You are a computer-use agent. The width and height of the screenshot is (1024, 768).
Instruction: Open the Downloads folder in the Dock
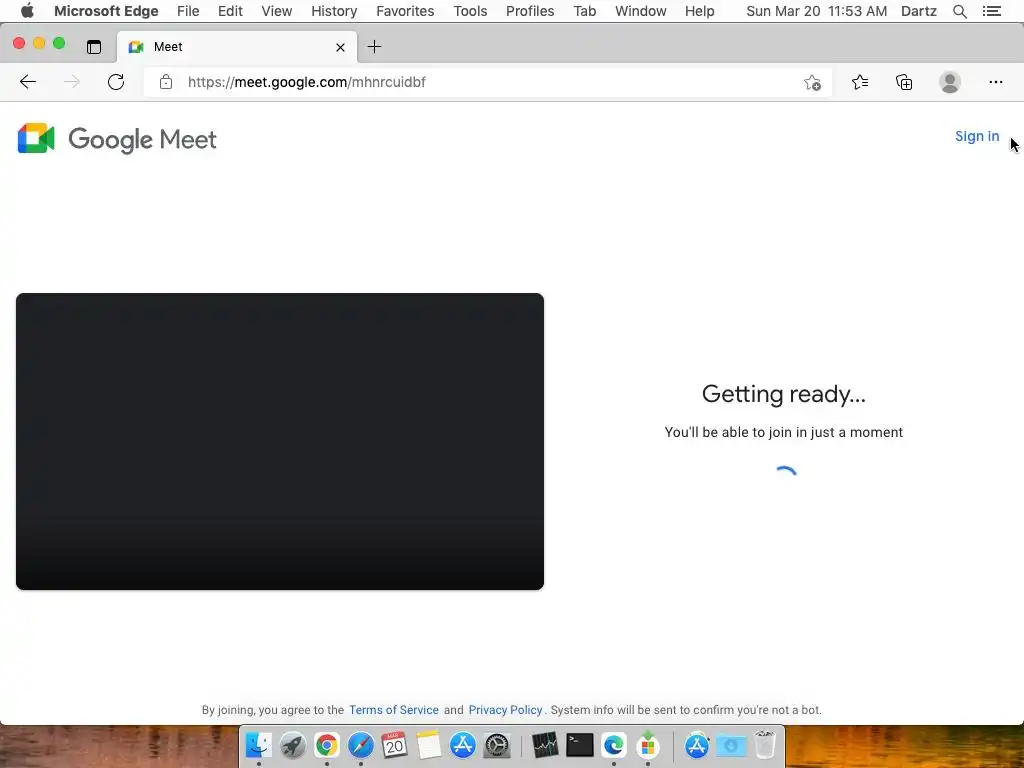click(731, 744)
